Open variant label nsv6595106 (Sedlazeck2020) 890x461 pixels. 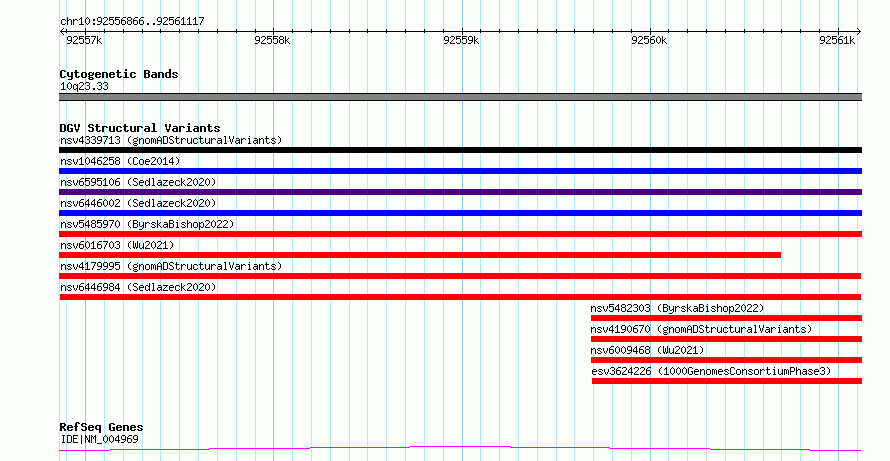click(x=138, y=182)
